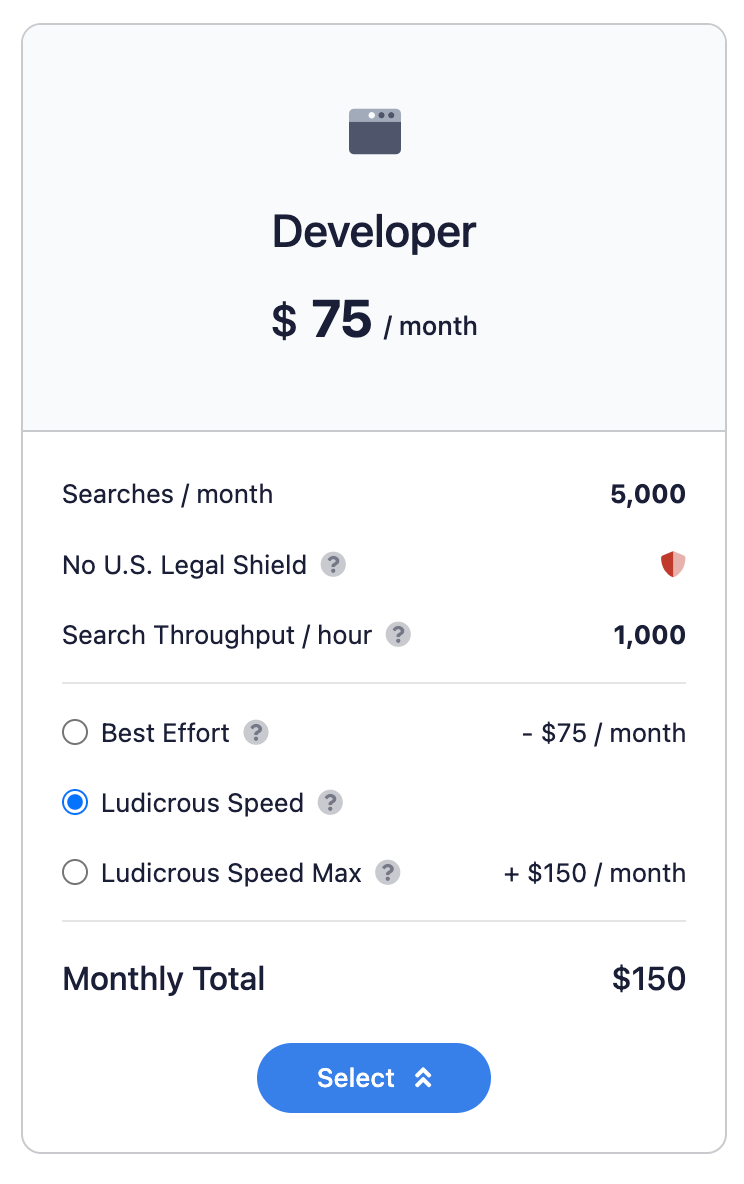Show the Ludicrous Speed Max help tooltip
Image resolution: width=744 pixels, height=1184 pixels.
(x=387, y=873)
